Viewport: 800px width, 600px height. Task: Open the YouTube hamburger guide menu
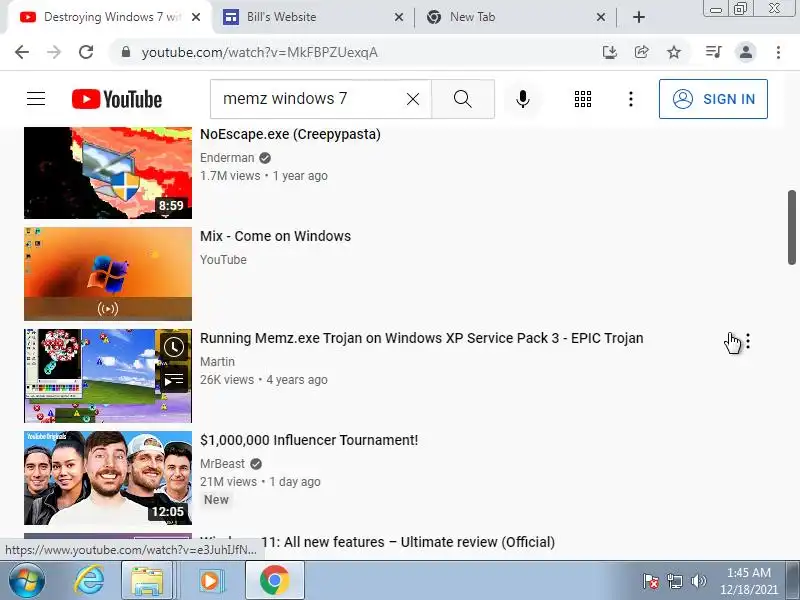pyautogui.click(x=36, y=98)
